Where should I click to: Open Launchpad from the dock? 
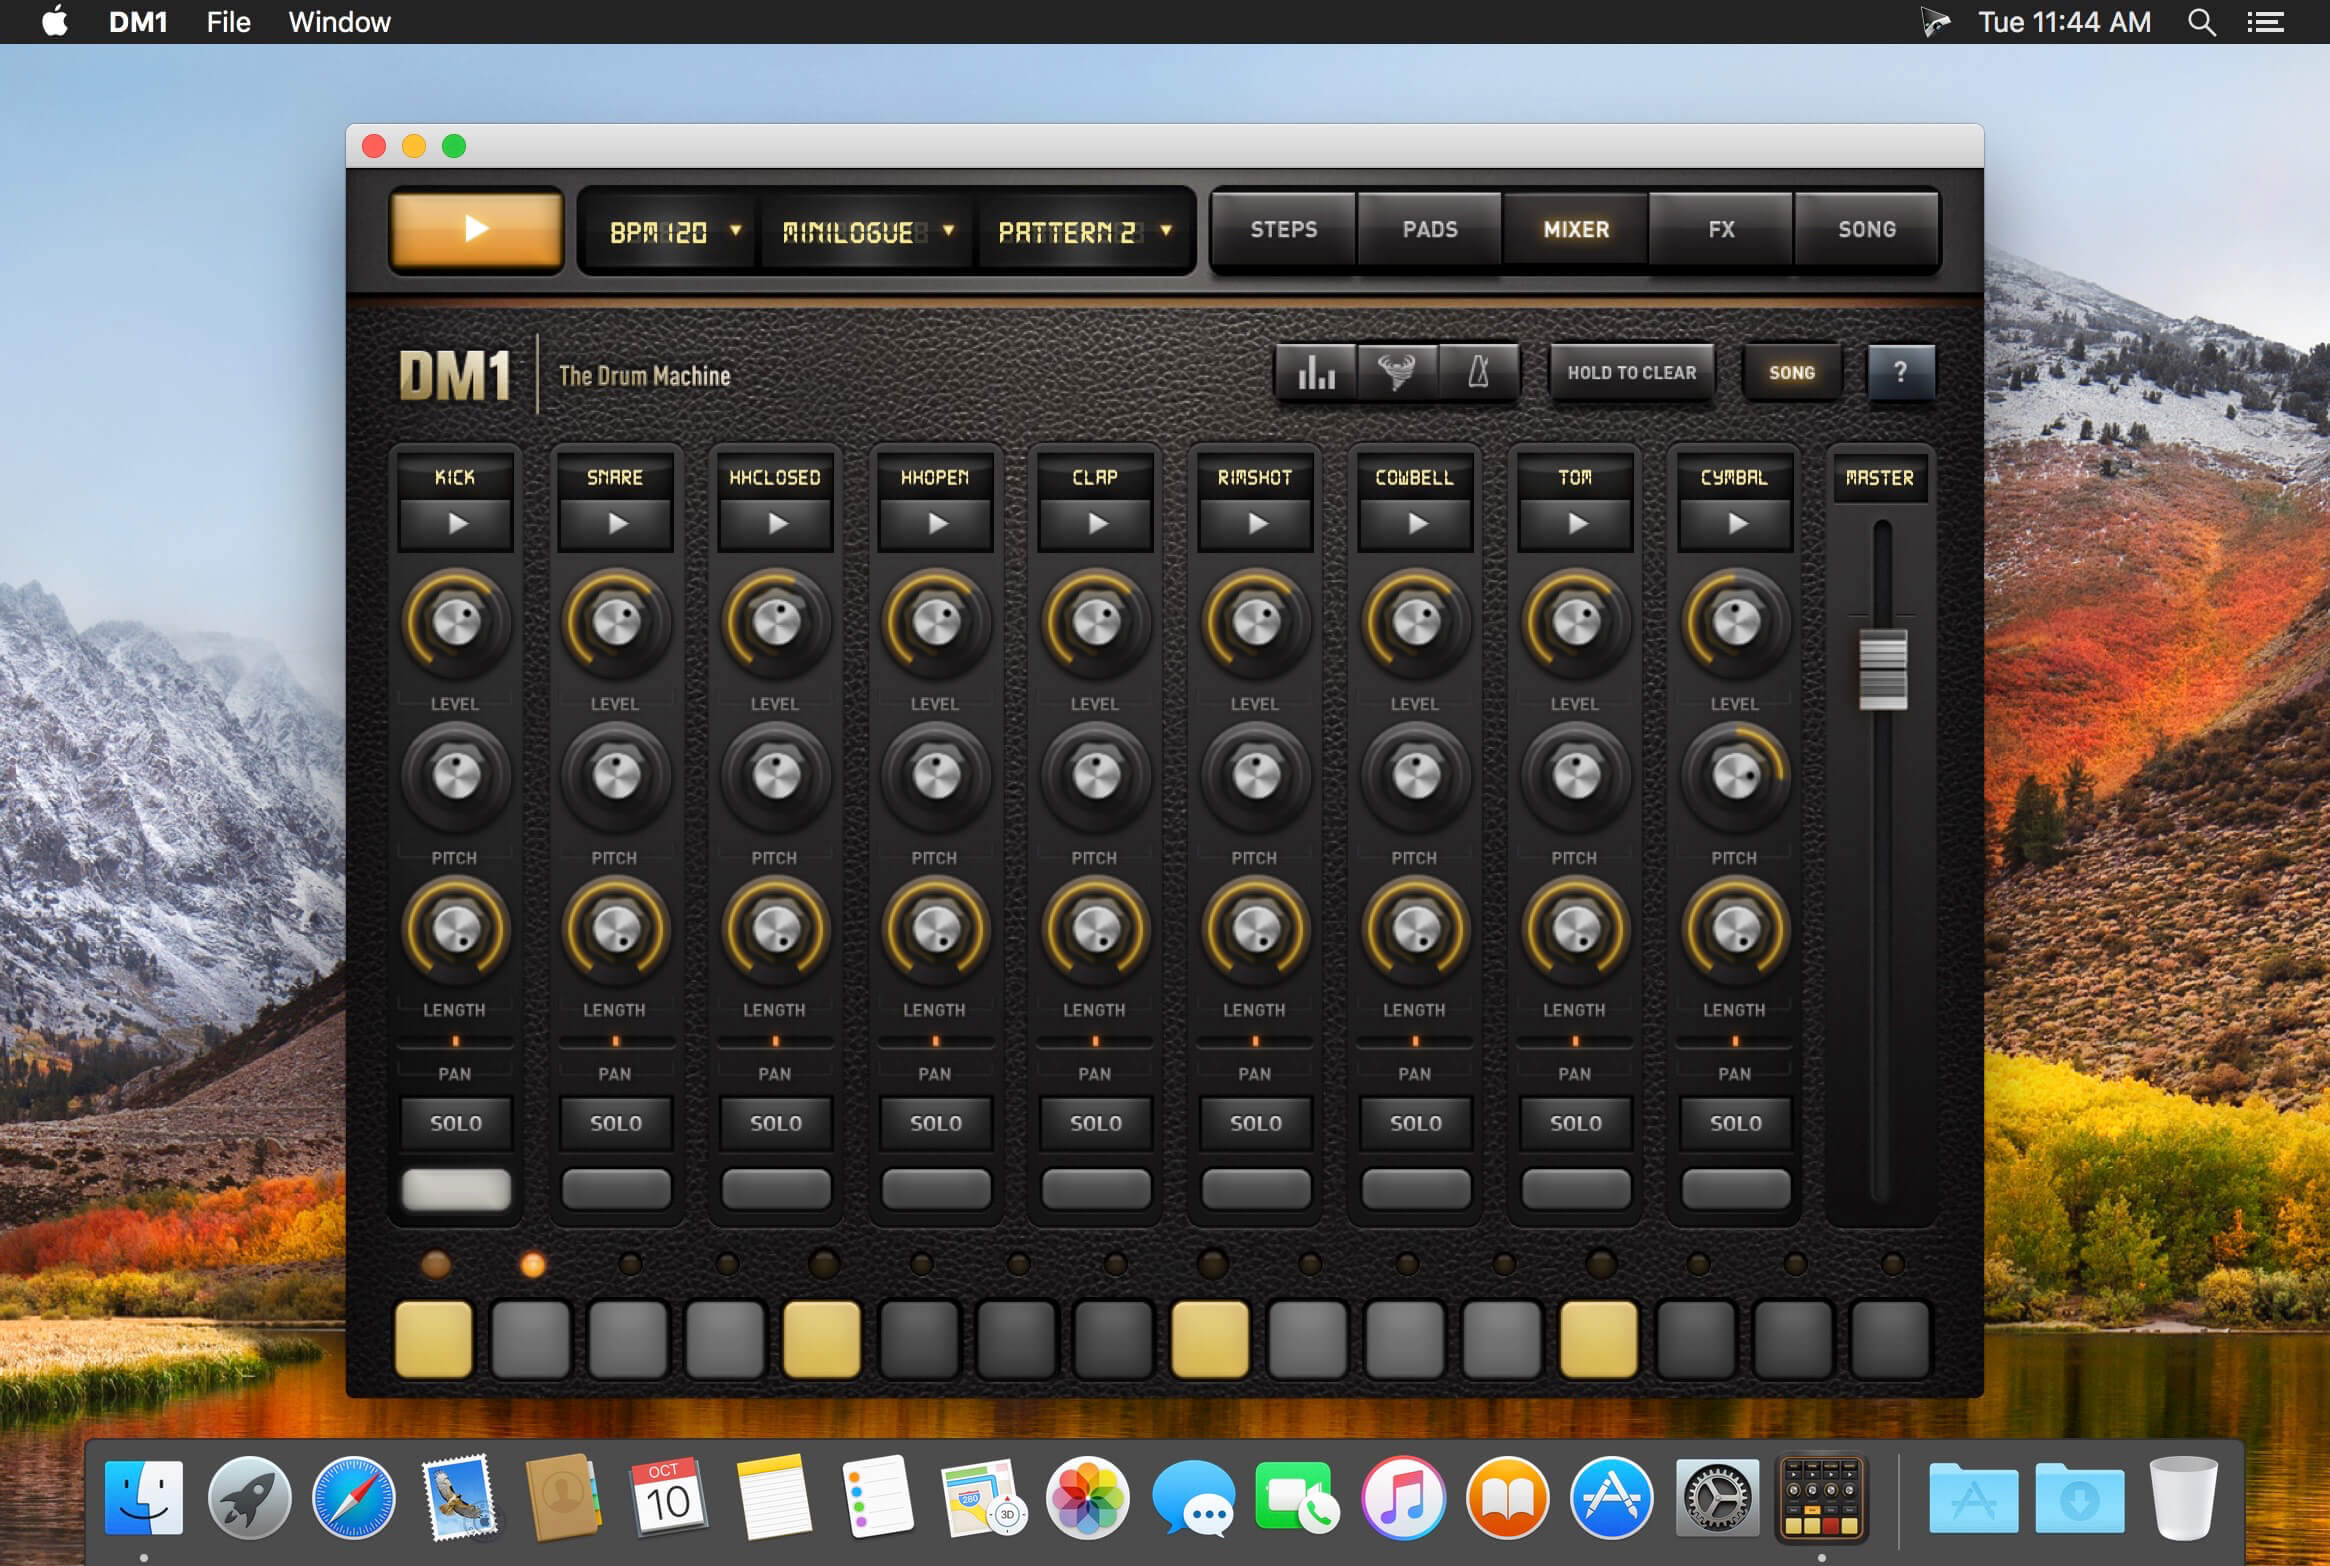249,1498
